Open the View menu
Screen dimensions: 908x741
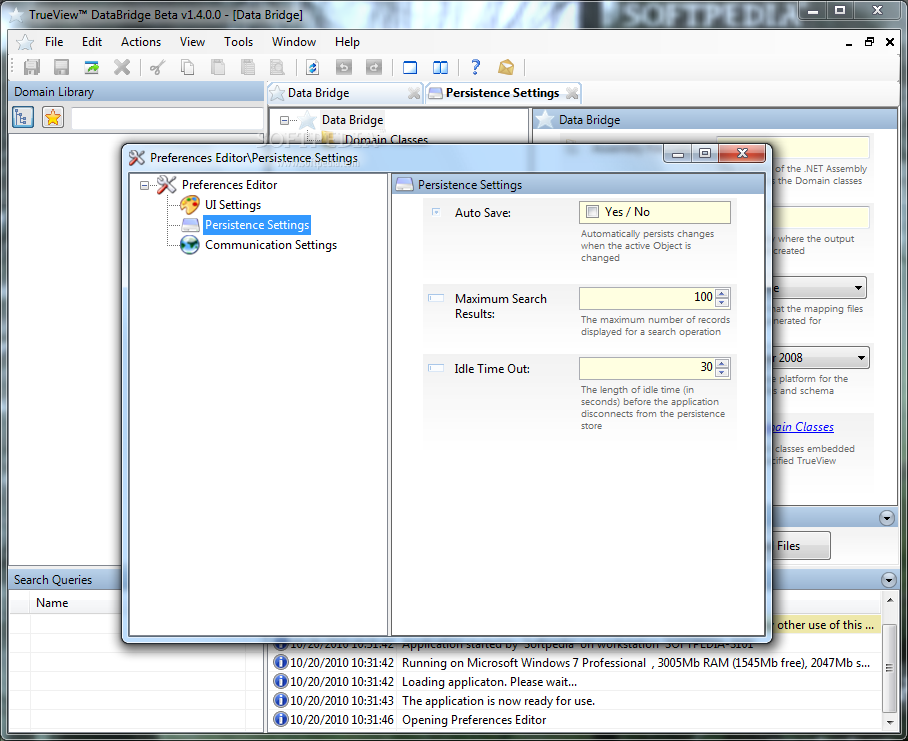point(192,42)
